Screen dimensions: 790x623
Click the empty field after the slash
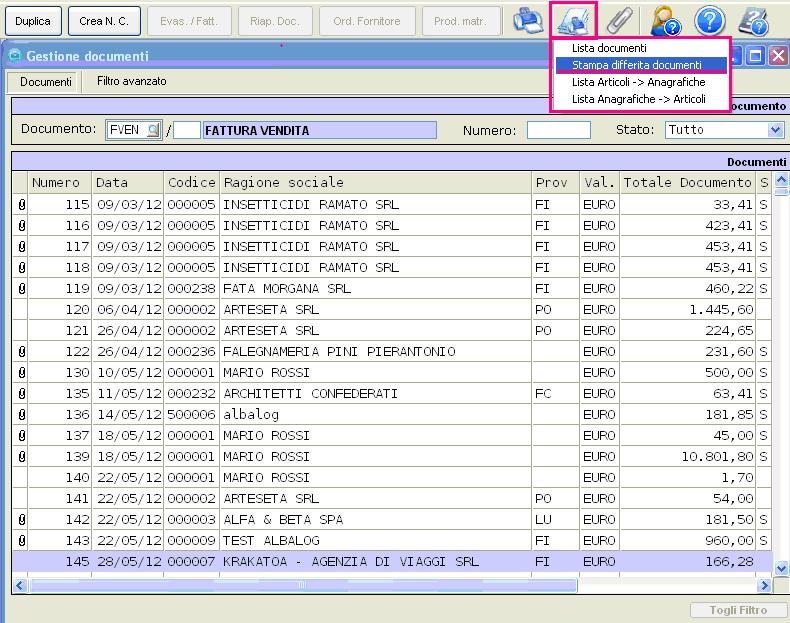(187, 130)
